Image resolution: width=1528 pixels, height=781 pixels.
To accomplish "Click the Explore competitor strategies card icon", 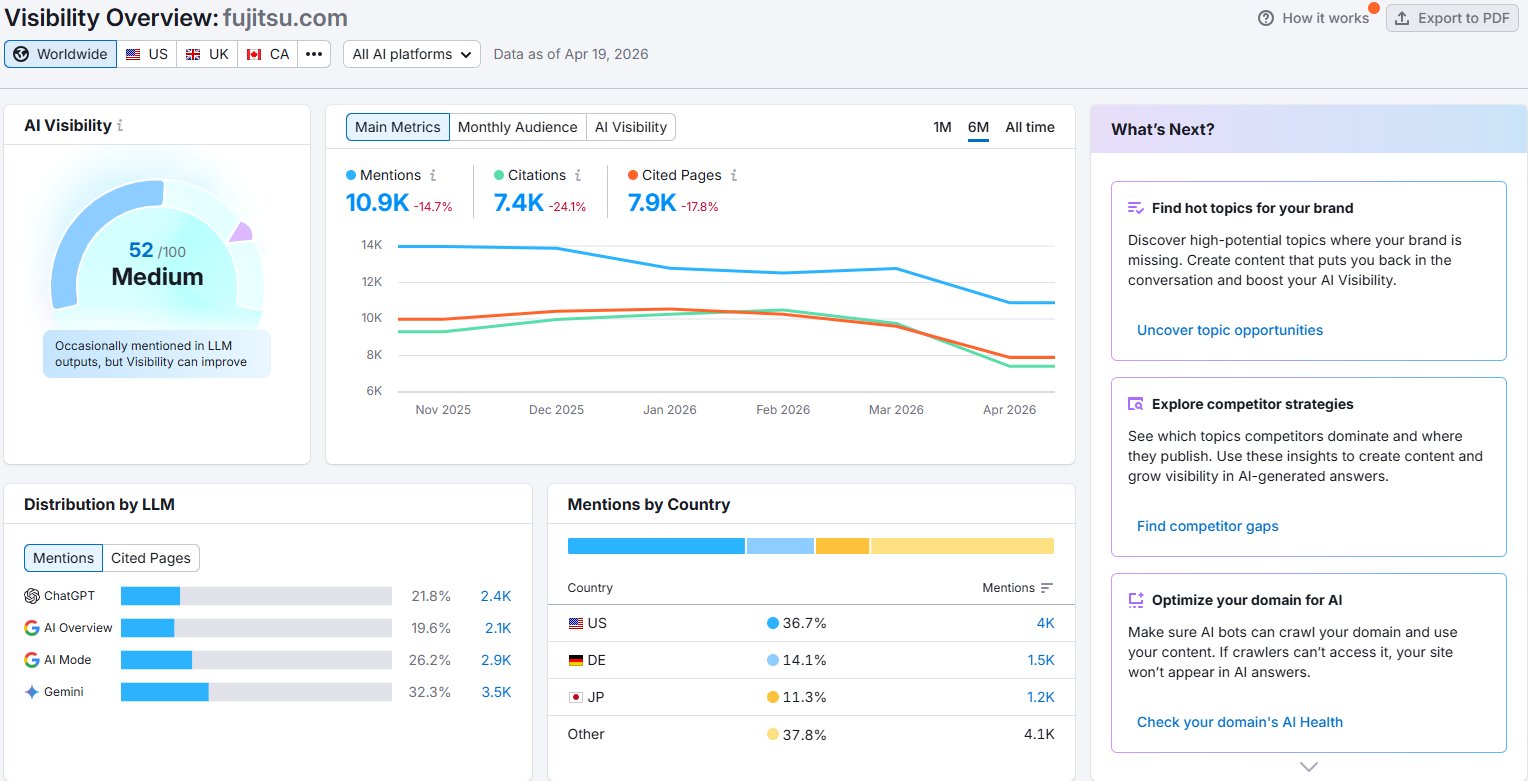I will (1135, 404).
